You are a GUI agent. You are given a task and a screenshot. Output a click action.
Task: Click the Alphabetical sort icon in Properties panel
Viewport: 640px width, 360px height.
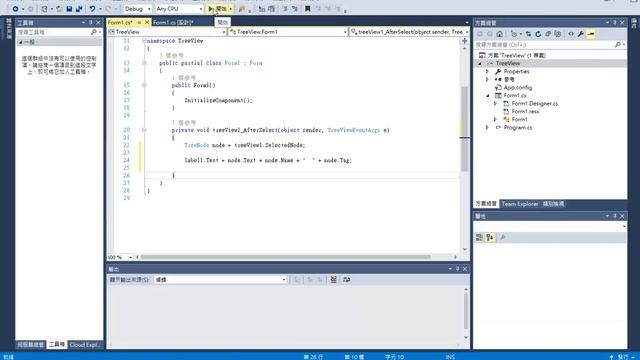490,237
